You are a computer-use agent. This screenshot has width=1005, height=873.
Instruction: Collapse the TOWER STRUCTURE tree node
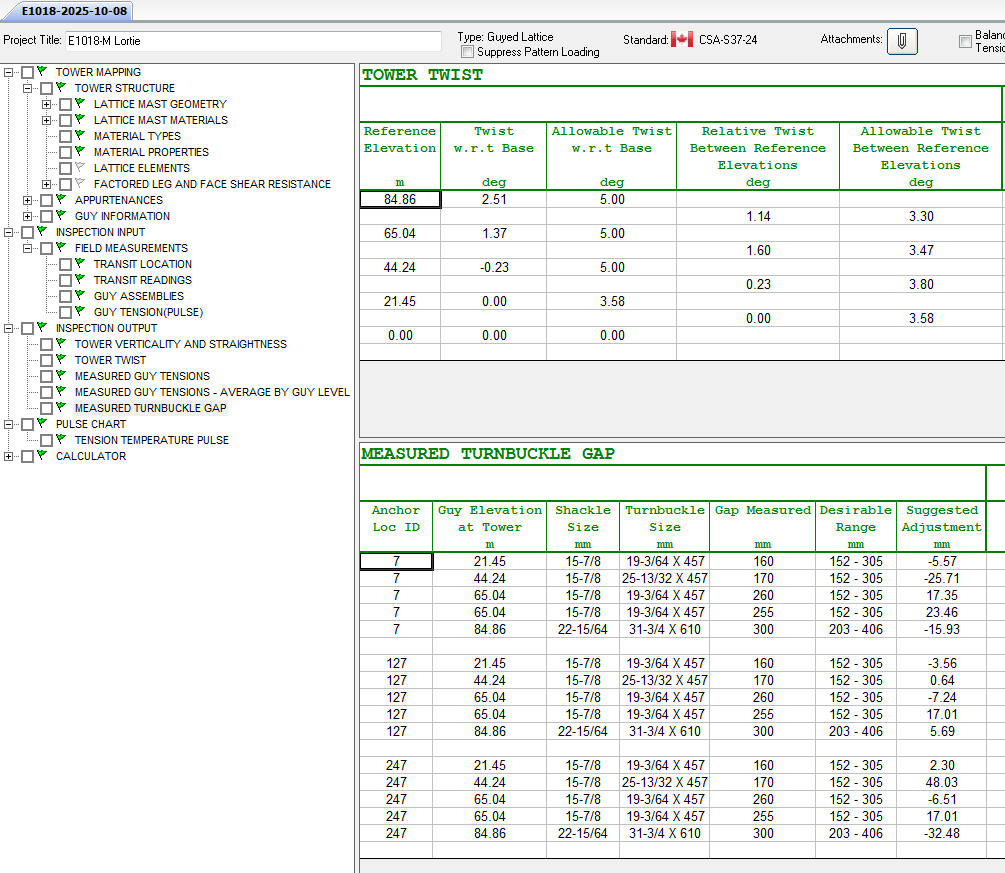point(28,88)
